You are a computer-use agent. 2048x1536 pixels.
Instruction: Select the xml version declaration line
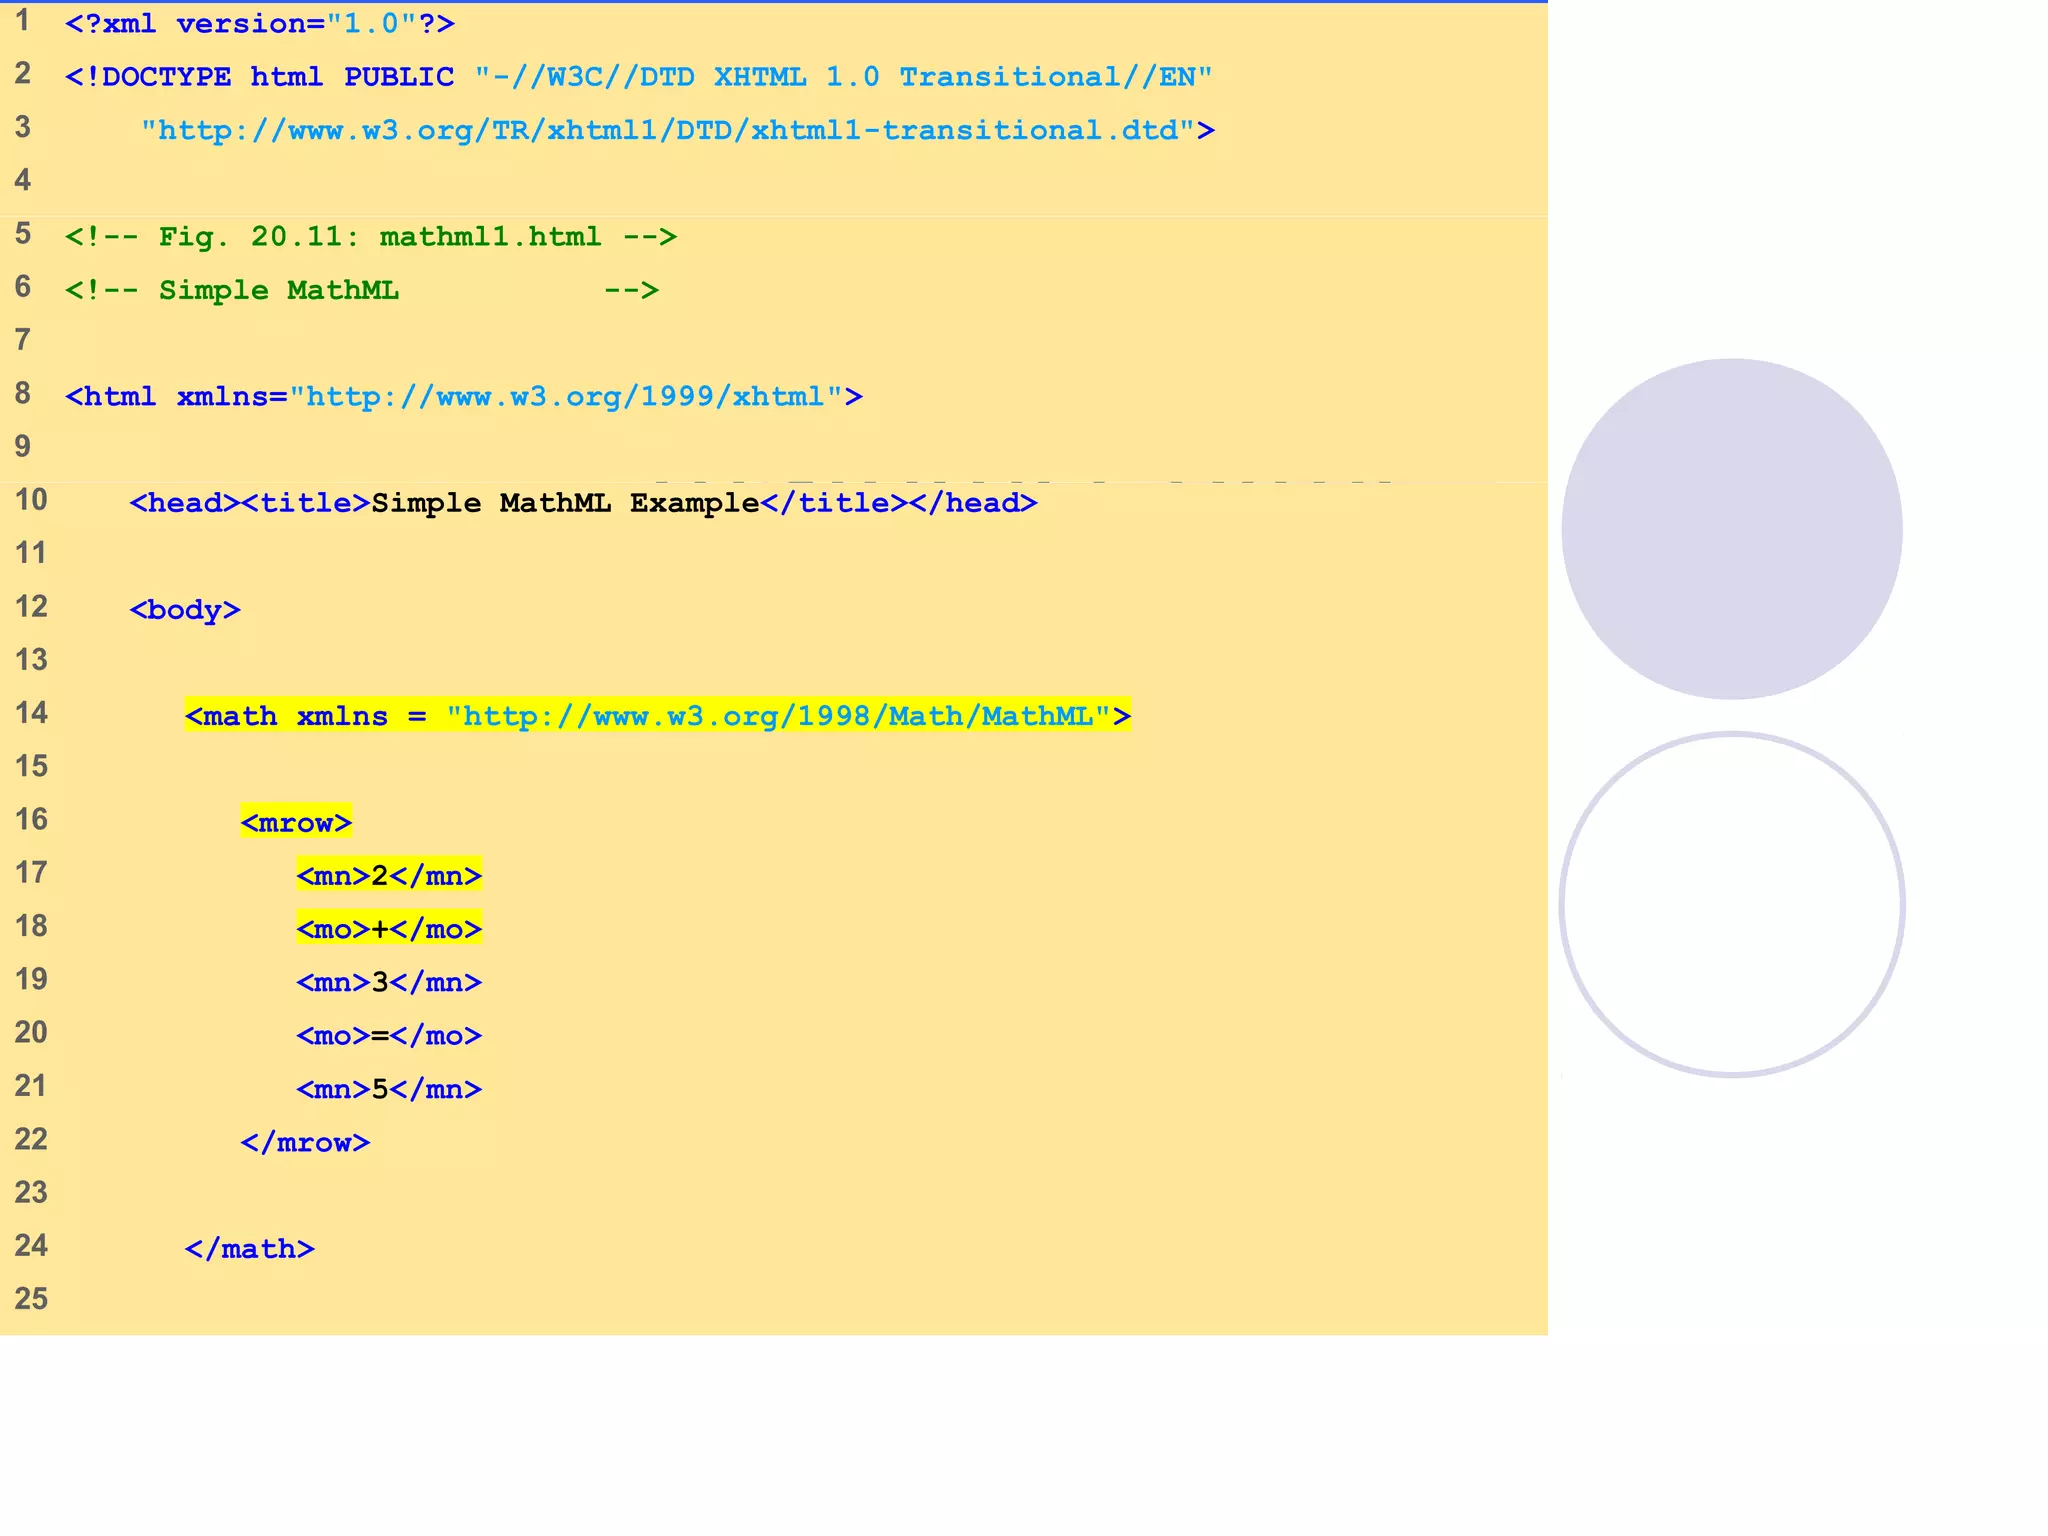click(260, 23)
